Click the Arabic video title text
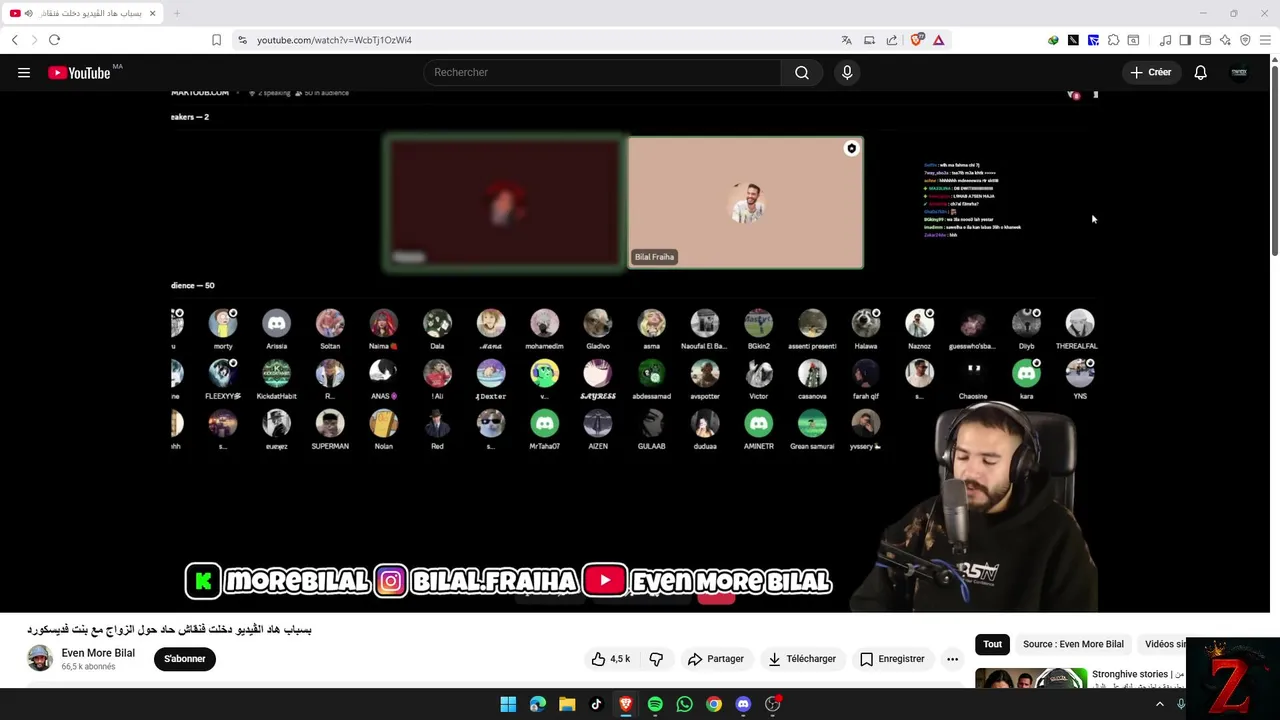The width and height of the screenshot is (1280, 720). click(x=169, y=630)
